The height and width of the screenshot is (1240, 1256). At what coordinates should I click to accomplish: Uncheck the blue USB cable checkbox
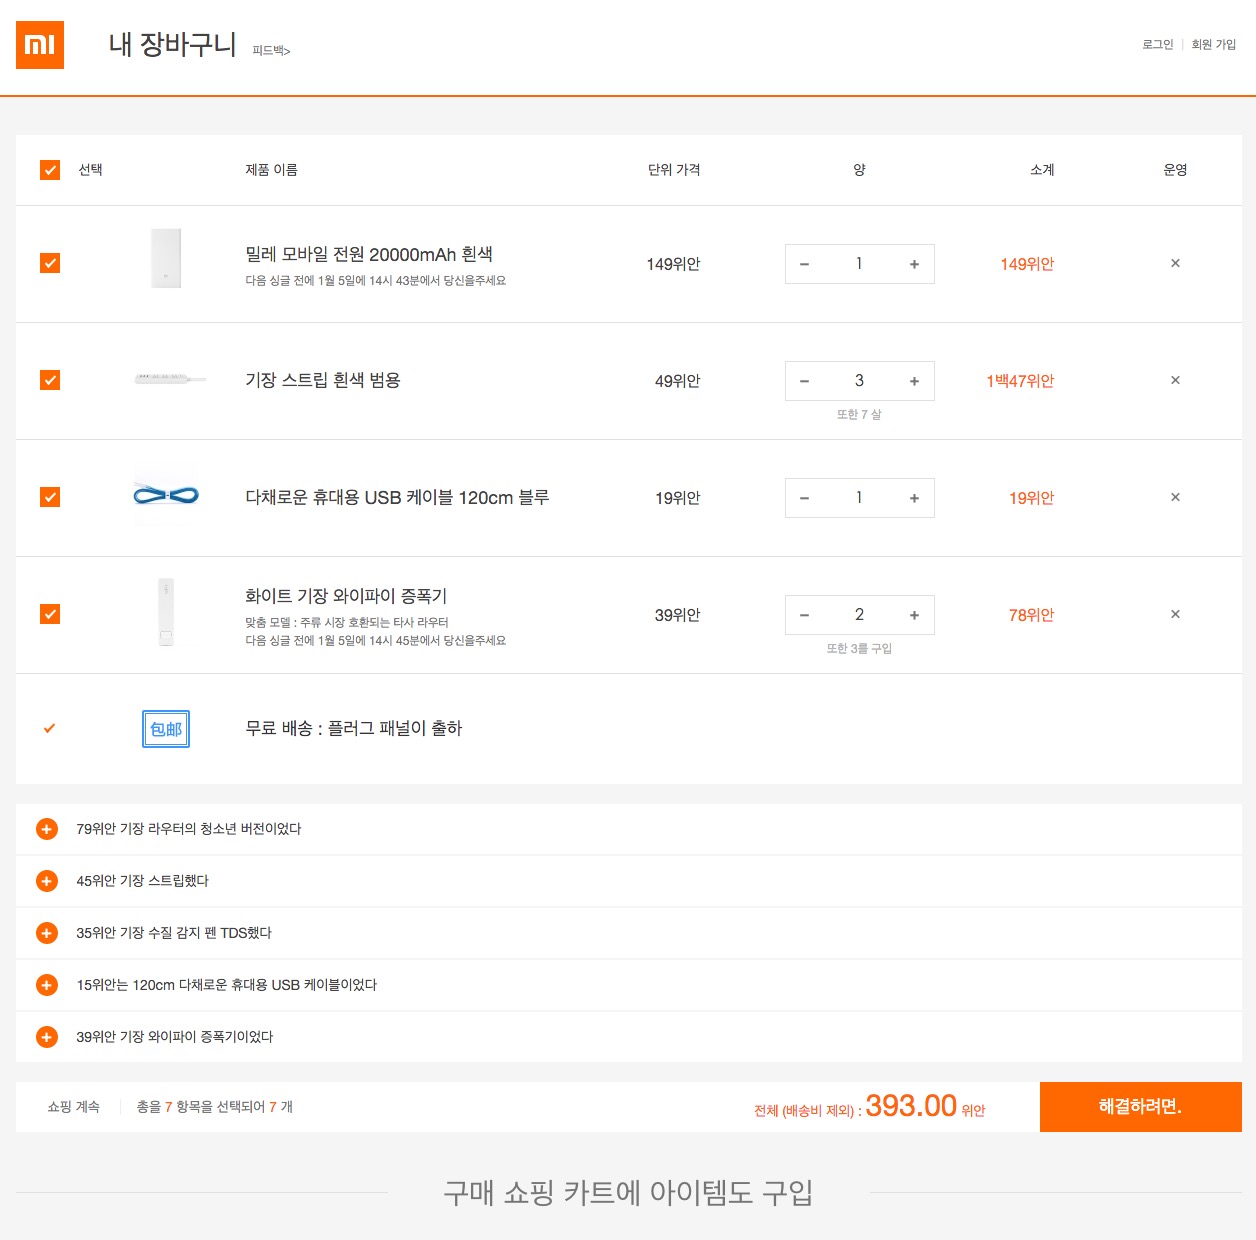pyautogui.click(x=50, y=498)
